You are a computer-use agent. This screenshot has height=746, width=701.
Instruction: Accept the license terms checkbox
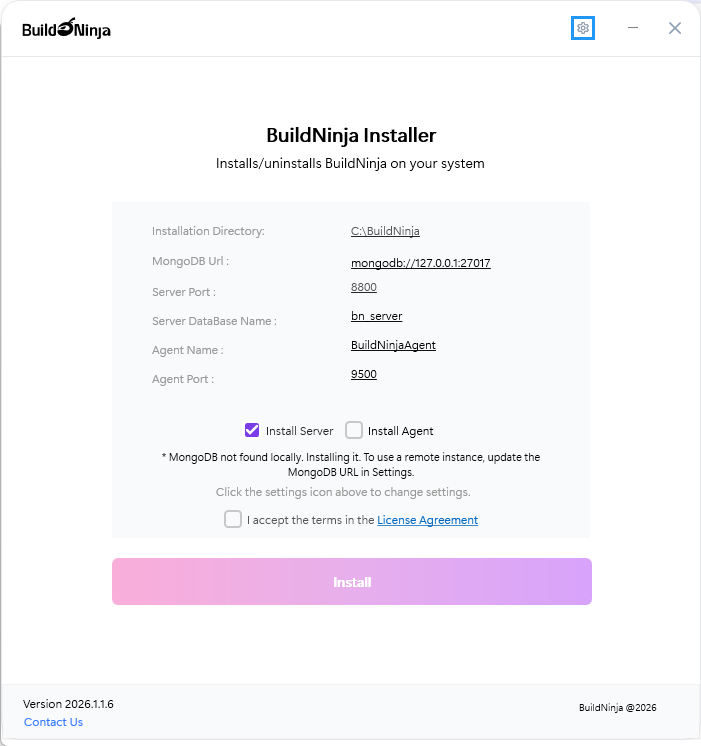(x=233, y=519)
